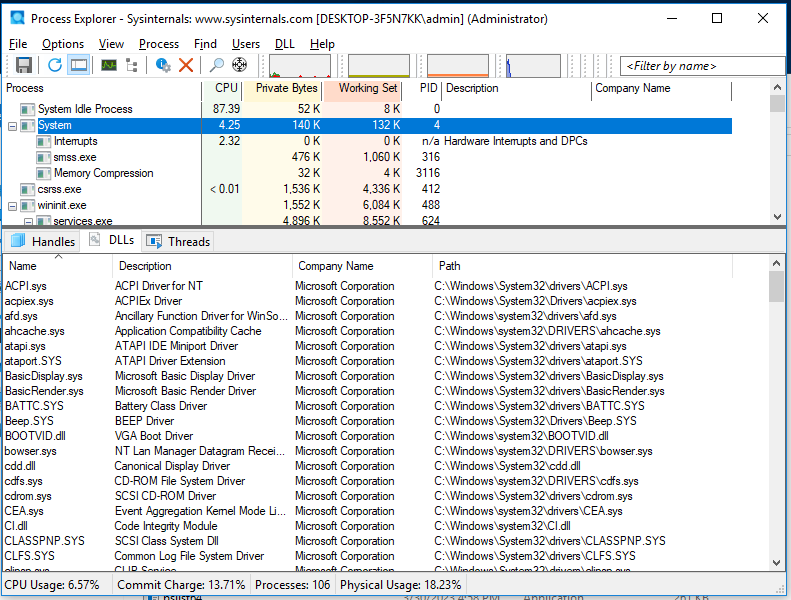Switch to the DLLs tab

(x=111, y=240)
